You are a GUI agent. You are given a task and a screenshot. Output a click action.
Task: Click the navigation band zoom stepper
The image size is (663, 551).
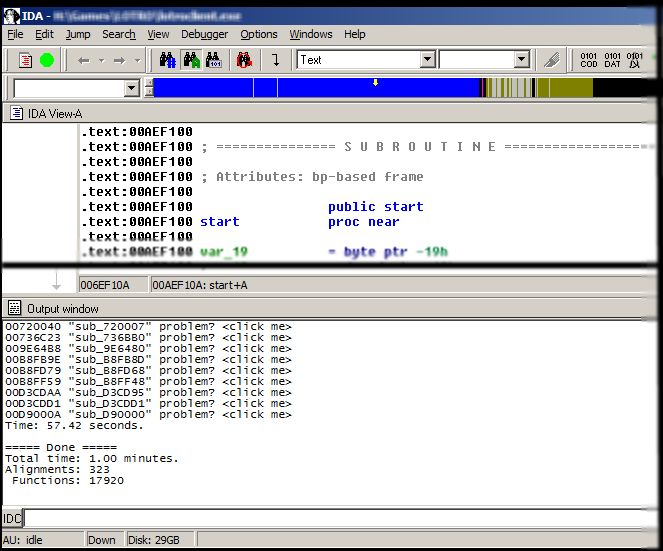tap(149, 87)
